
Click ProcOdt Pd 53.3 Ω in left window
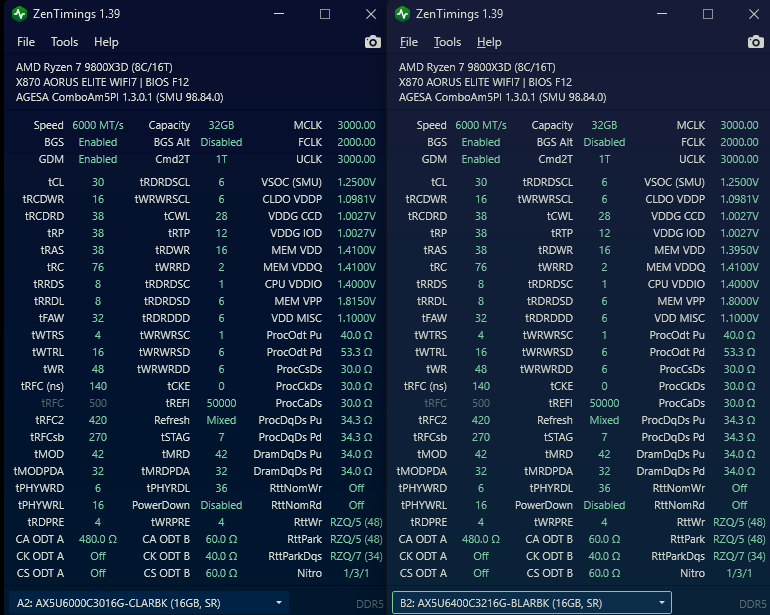(x=356, y=352)
